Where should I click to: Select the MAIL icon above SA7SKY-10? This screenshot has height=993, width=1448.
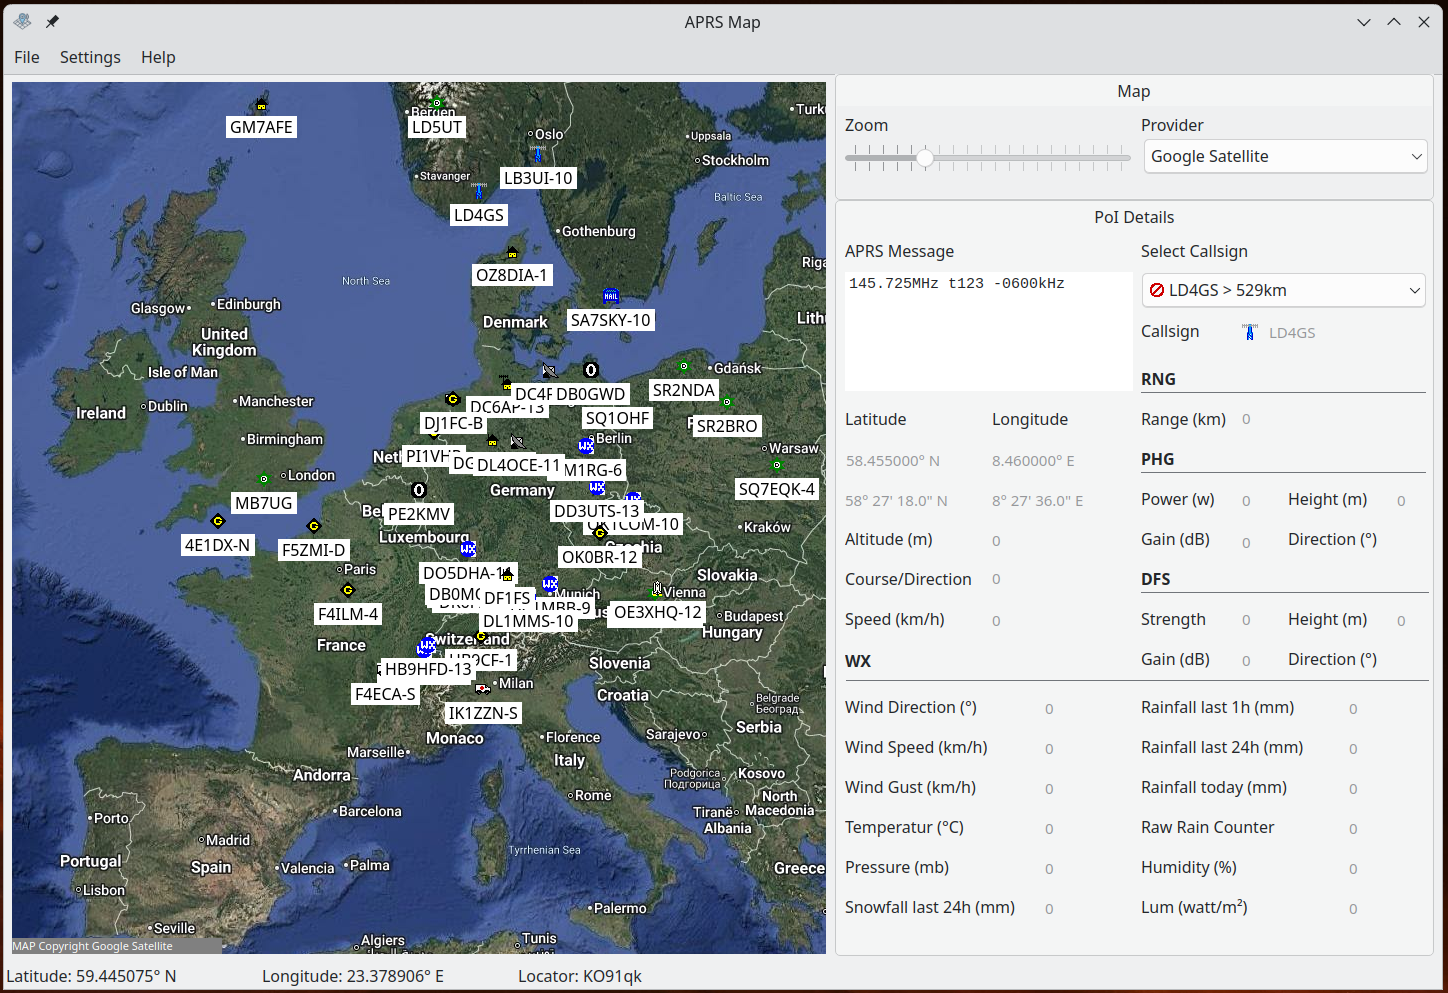[611, 296]
